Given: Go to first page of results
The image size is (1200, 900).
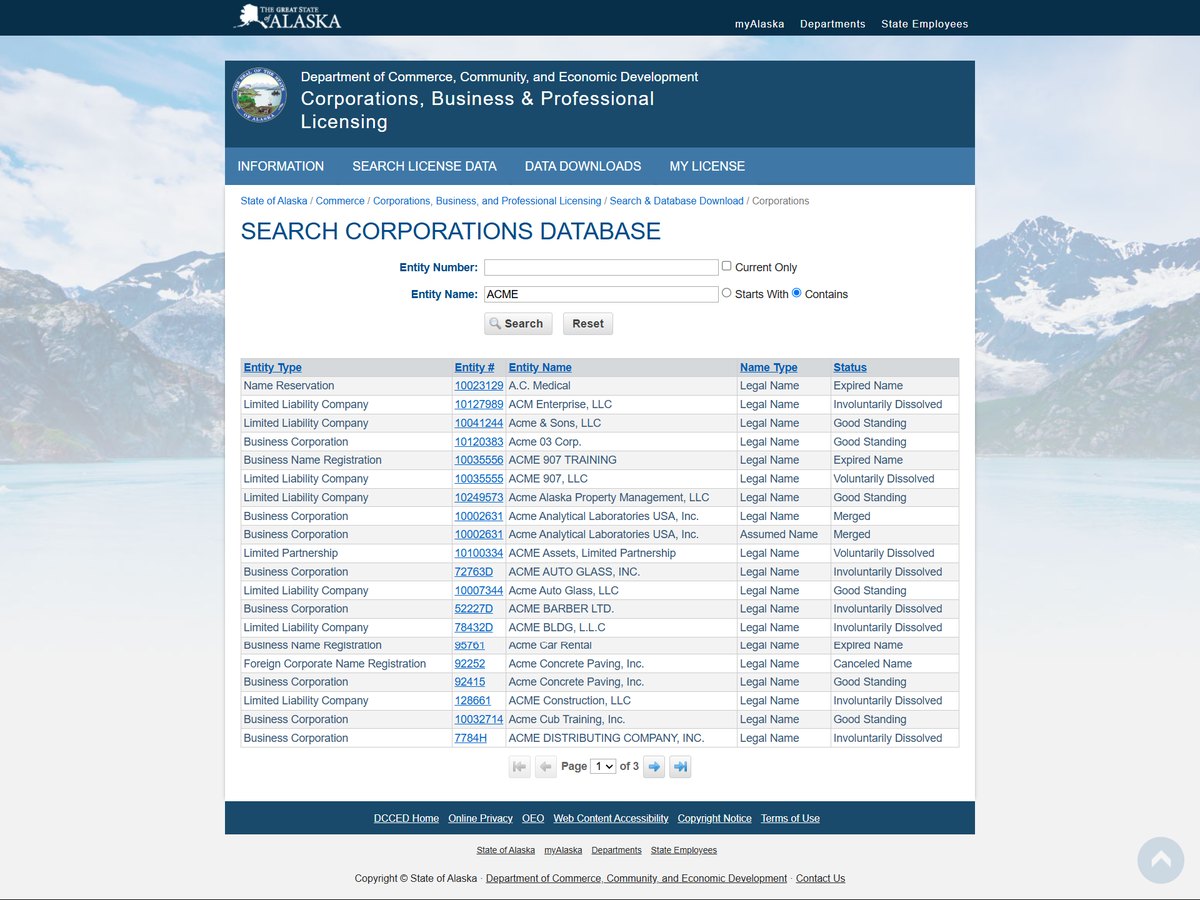Looking at the screenshot, I should [519, 767].
